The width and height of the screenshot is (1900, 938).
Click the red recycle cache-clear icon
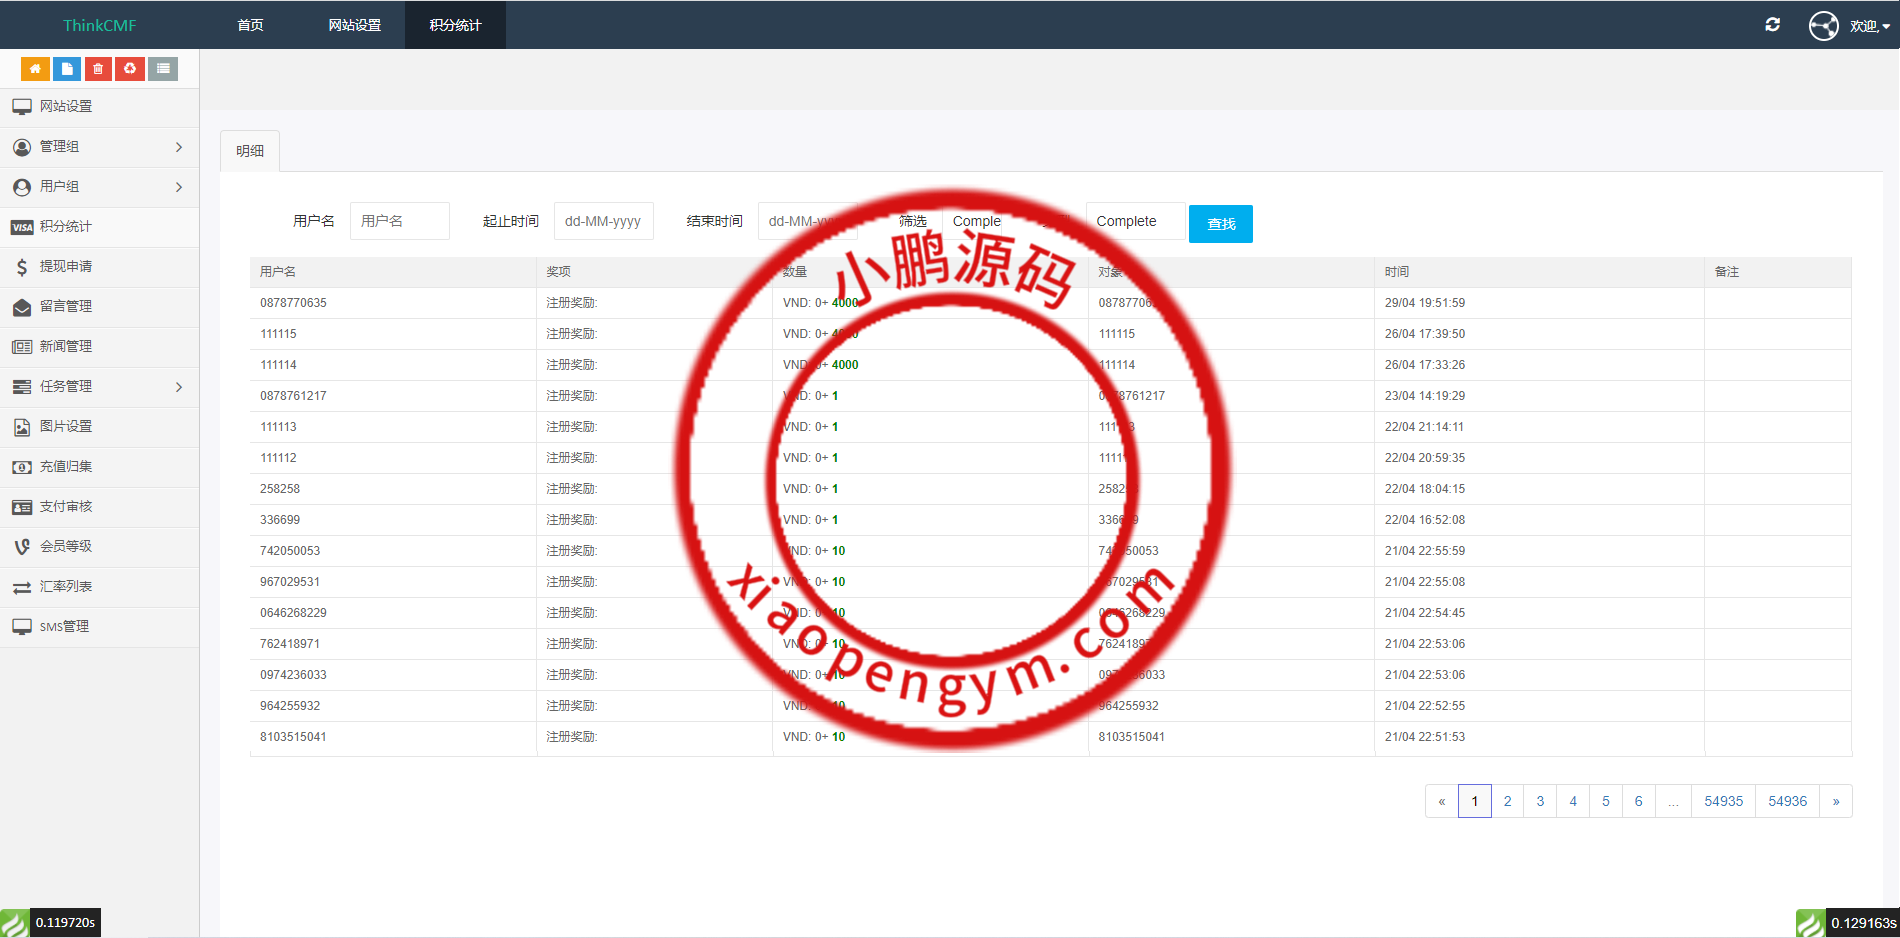(130, 68)
